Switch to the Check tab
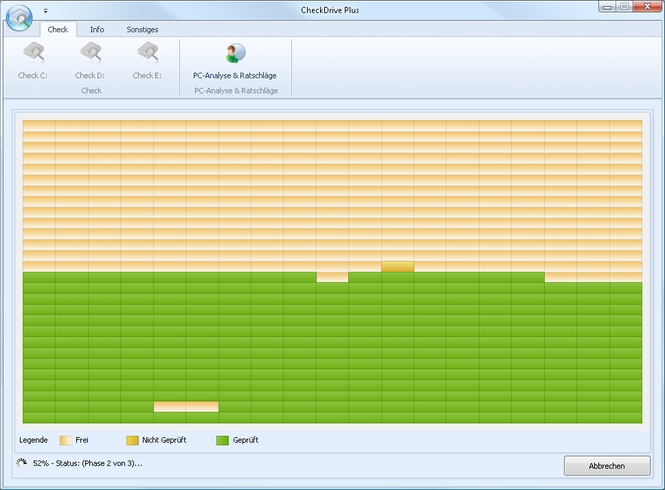This screenshot has height=490, width=665. [58, 29]
